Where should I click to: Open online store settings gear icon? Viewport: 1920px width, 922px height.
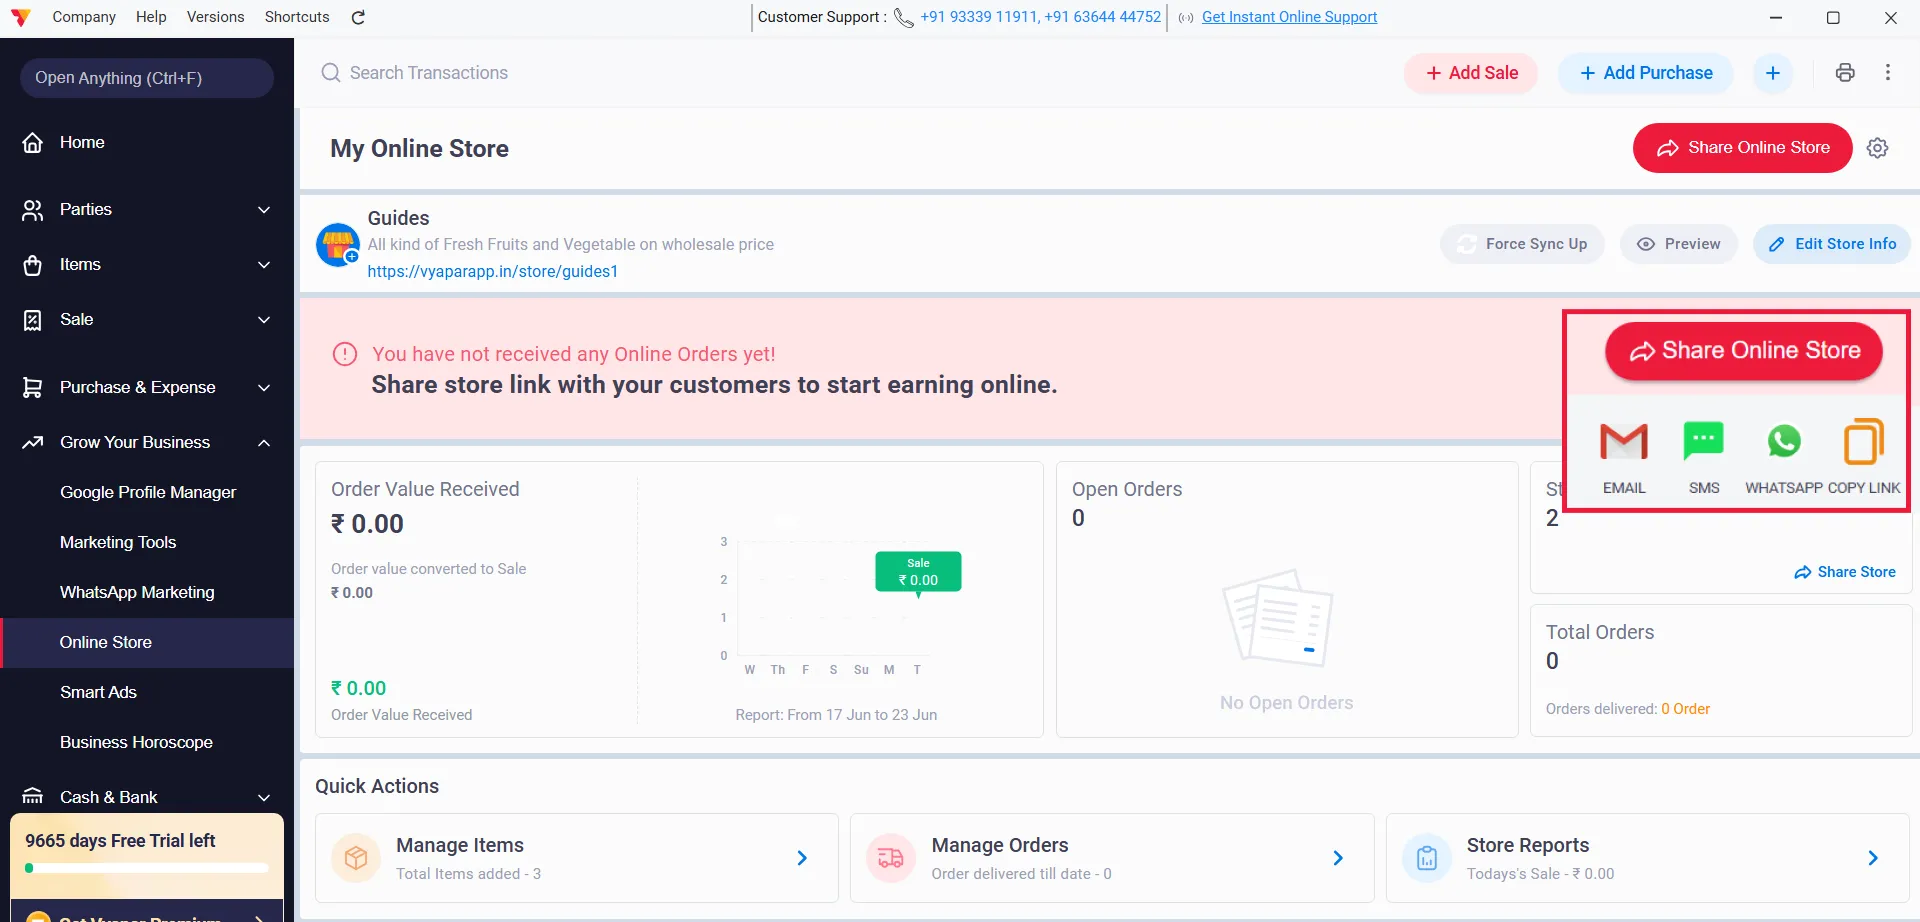tap(1878, 148)
